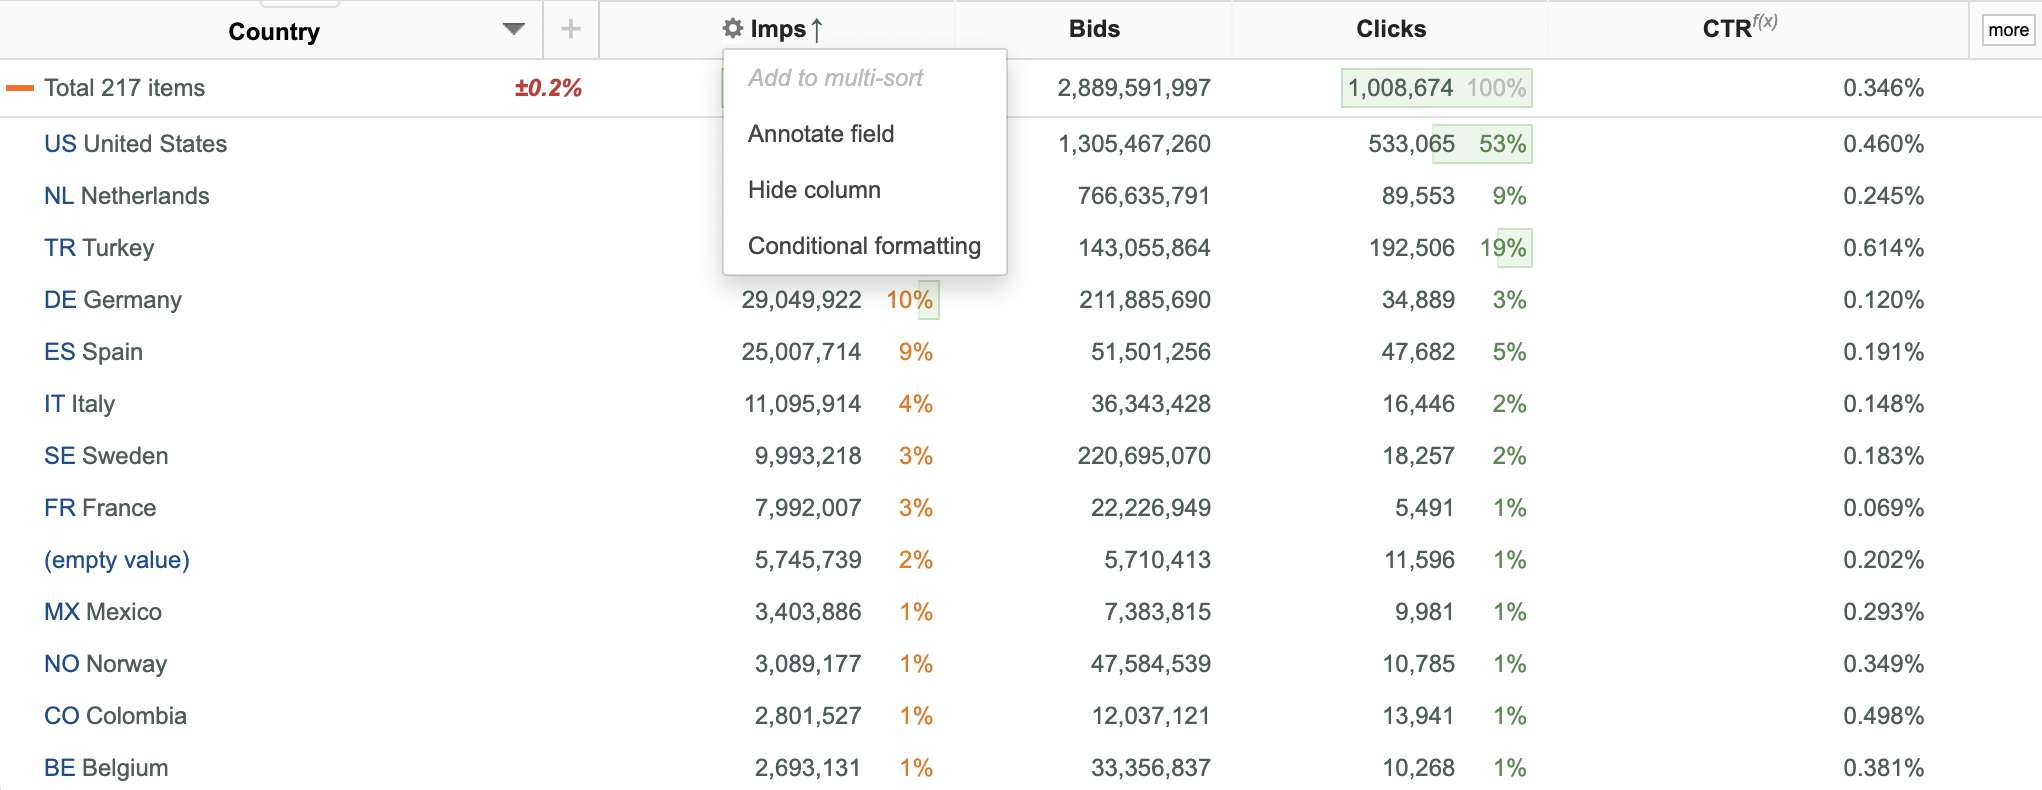Click the ±0.2% error indicator
The height and width of the screenshot is (790, 2042).
[548, 88]
